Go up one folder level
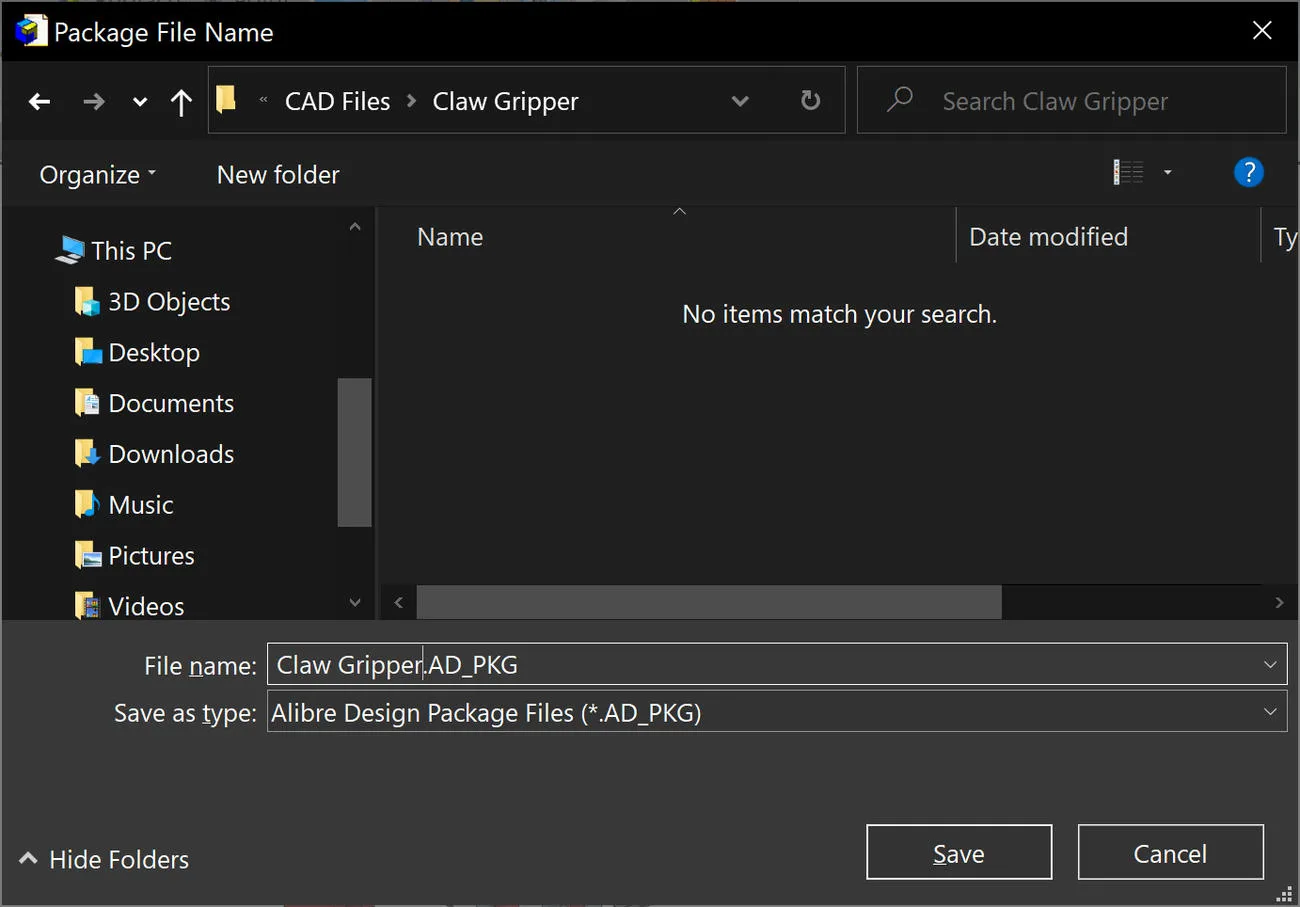Image resolution: width=1300 pixels, height=907 pixels. click(x=181, y=102)
